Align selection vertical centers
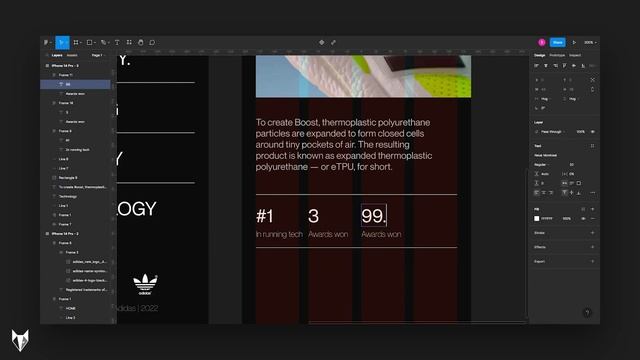Image resolution: width=640 pixels, height=360 pixels. click(x=574, y=66)
